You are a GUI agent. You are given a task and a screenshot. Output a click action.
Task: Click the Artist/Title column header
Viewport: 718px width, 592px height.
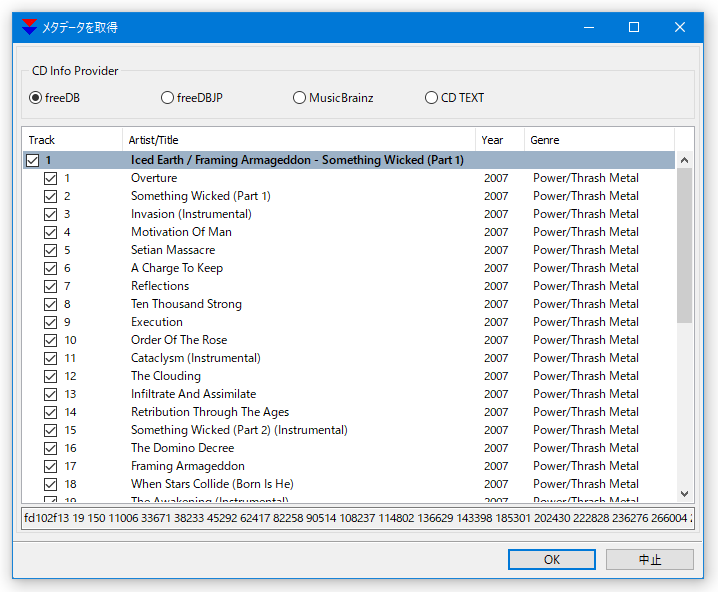click(x=299, y=140)
